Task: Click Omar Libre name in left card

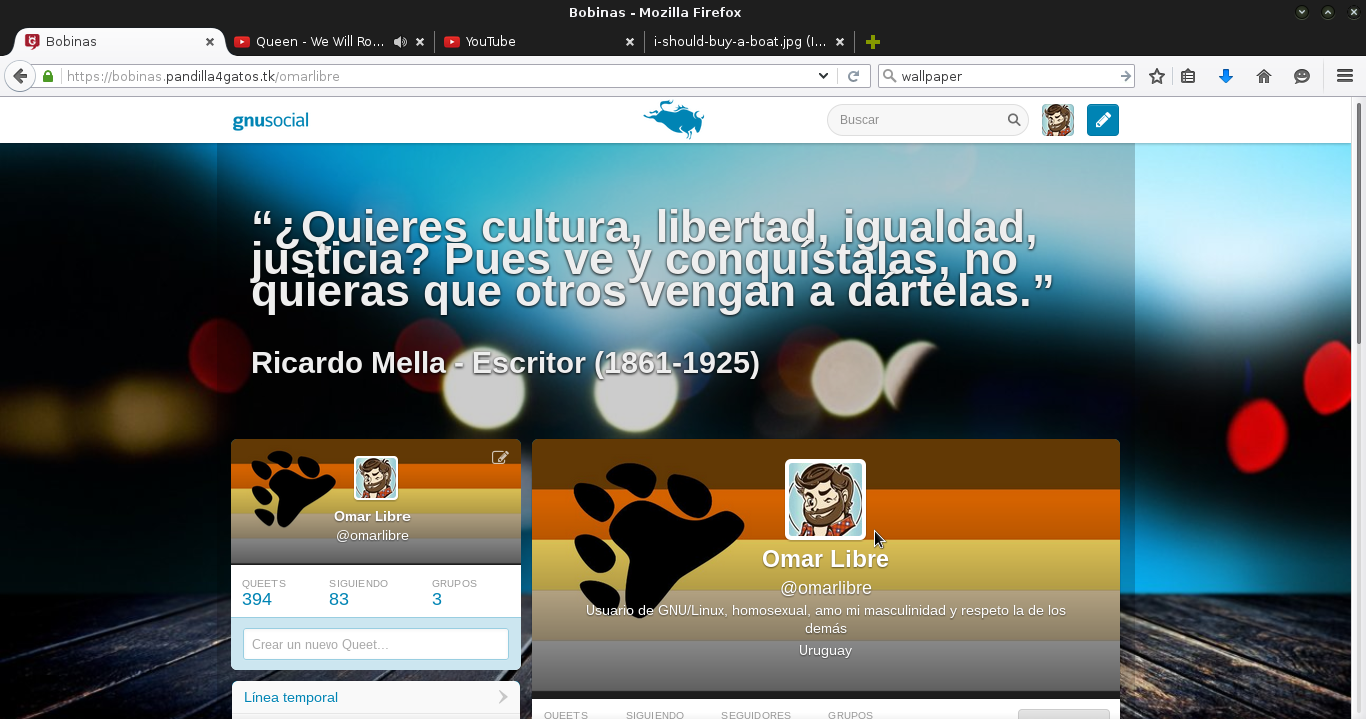Action: tap(372, 516)
